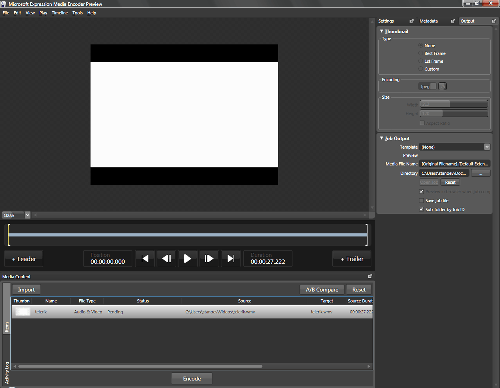Undock the Output panel with its float icon

(x=494, y=21)
